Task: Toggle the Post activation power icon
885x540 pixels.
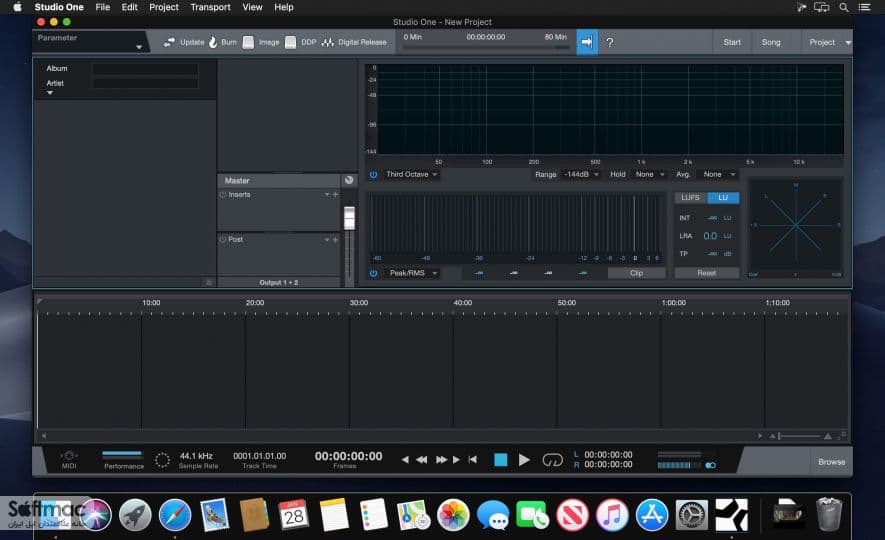Action: (223, 240)
